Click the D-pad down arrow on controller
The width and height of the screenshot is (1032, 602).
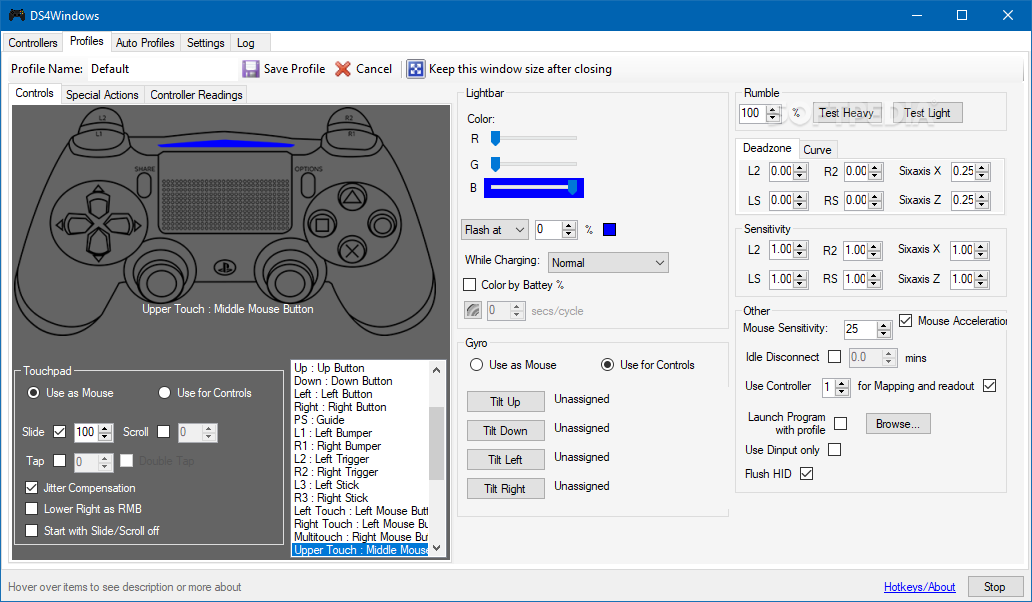pyautogui.click(x=98, y=248)
